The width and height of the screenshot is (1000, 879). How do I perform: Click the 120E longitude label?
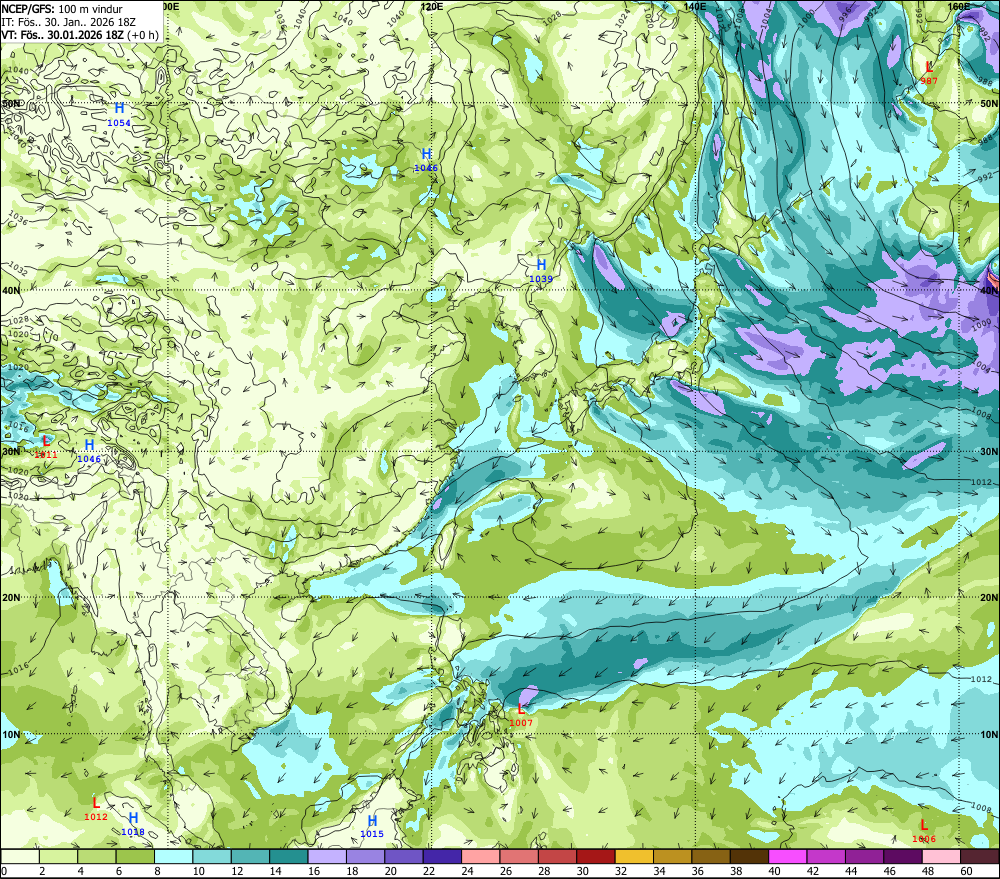tap(432, 6)
